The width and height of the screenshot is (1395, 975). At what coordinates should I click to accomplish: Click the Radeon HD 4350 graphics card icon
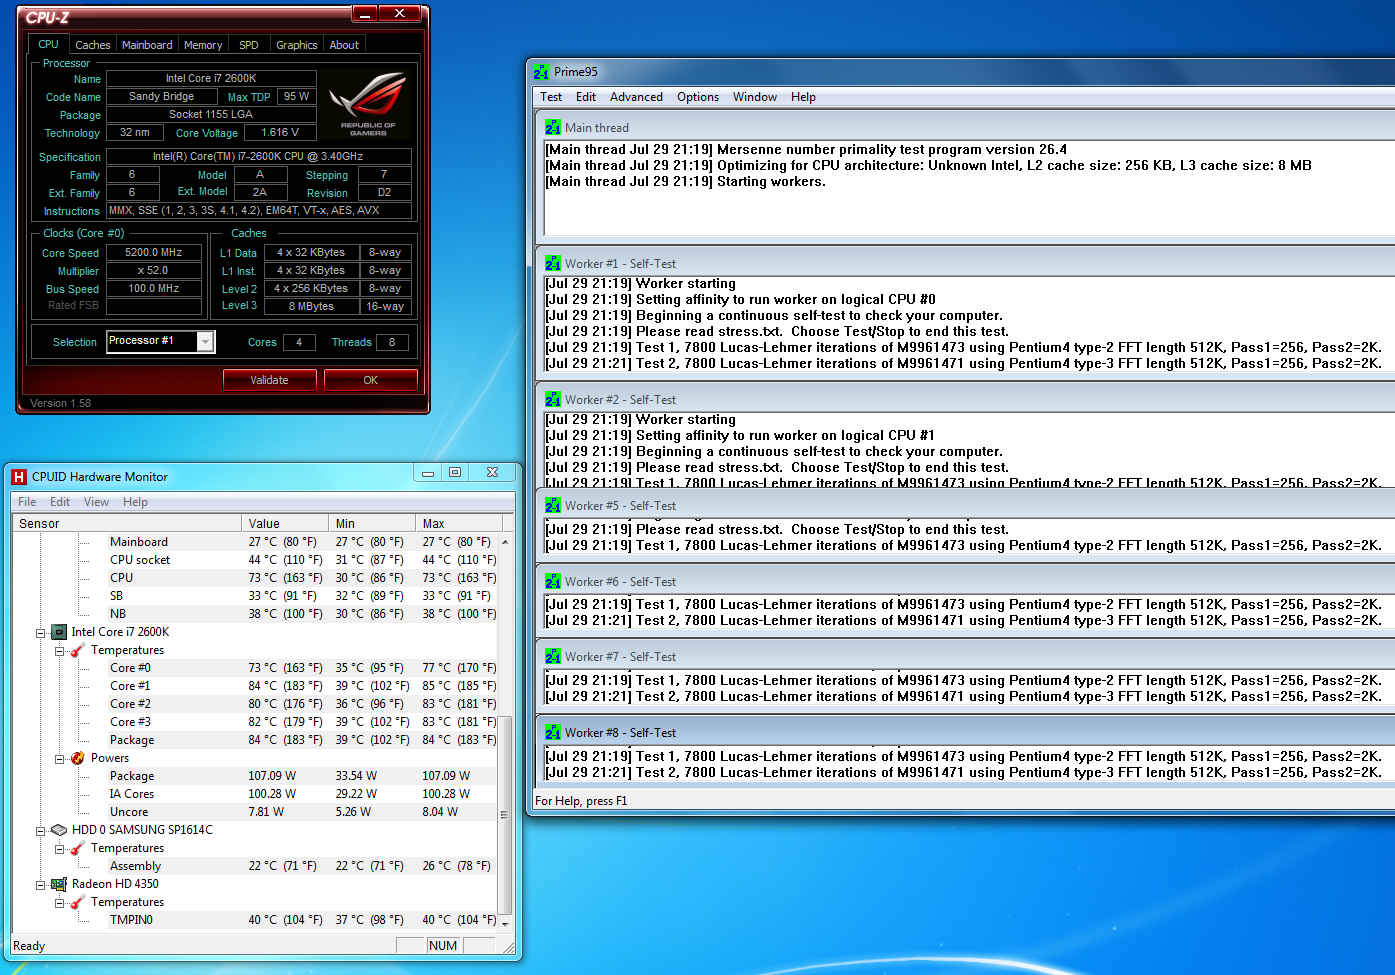(x=59, y=884)
